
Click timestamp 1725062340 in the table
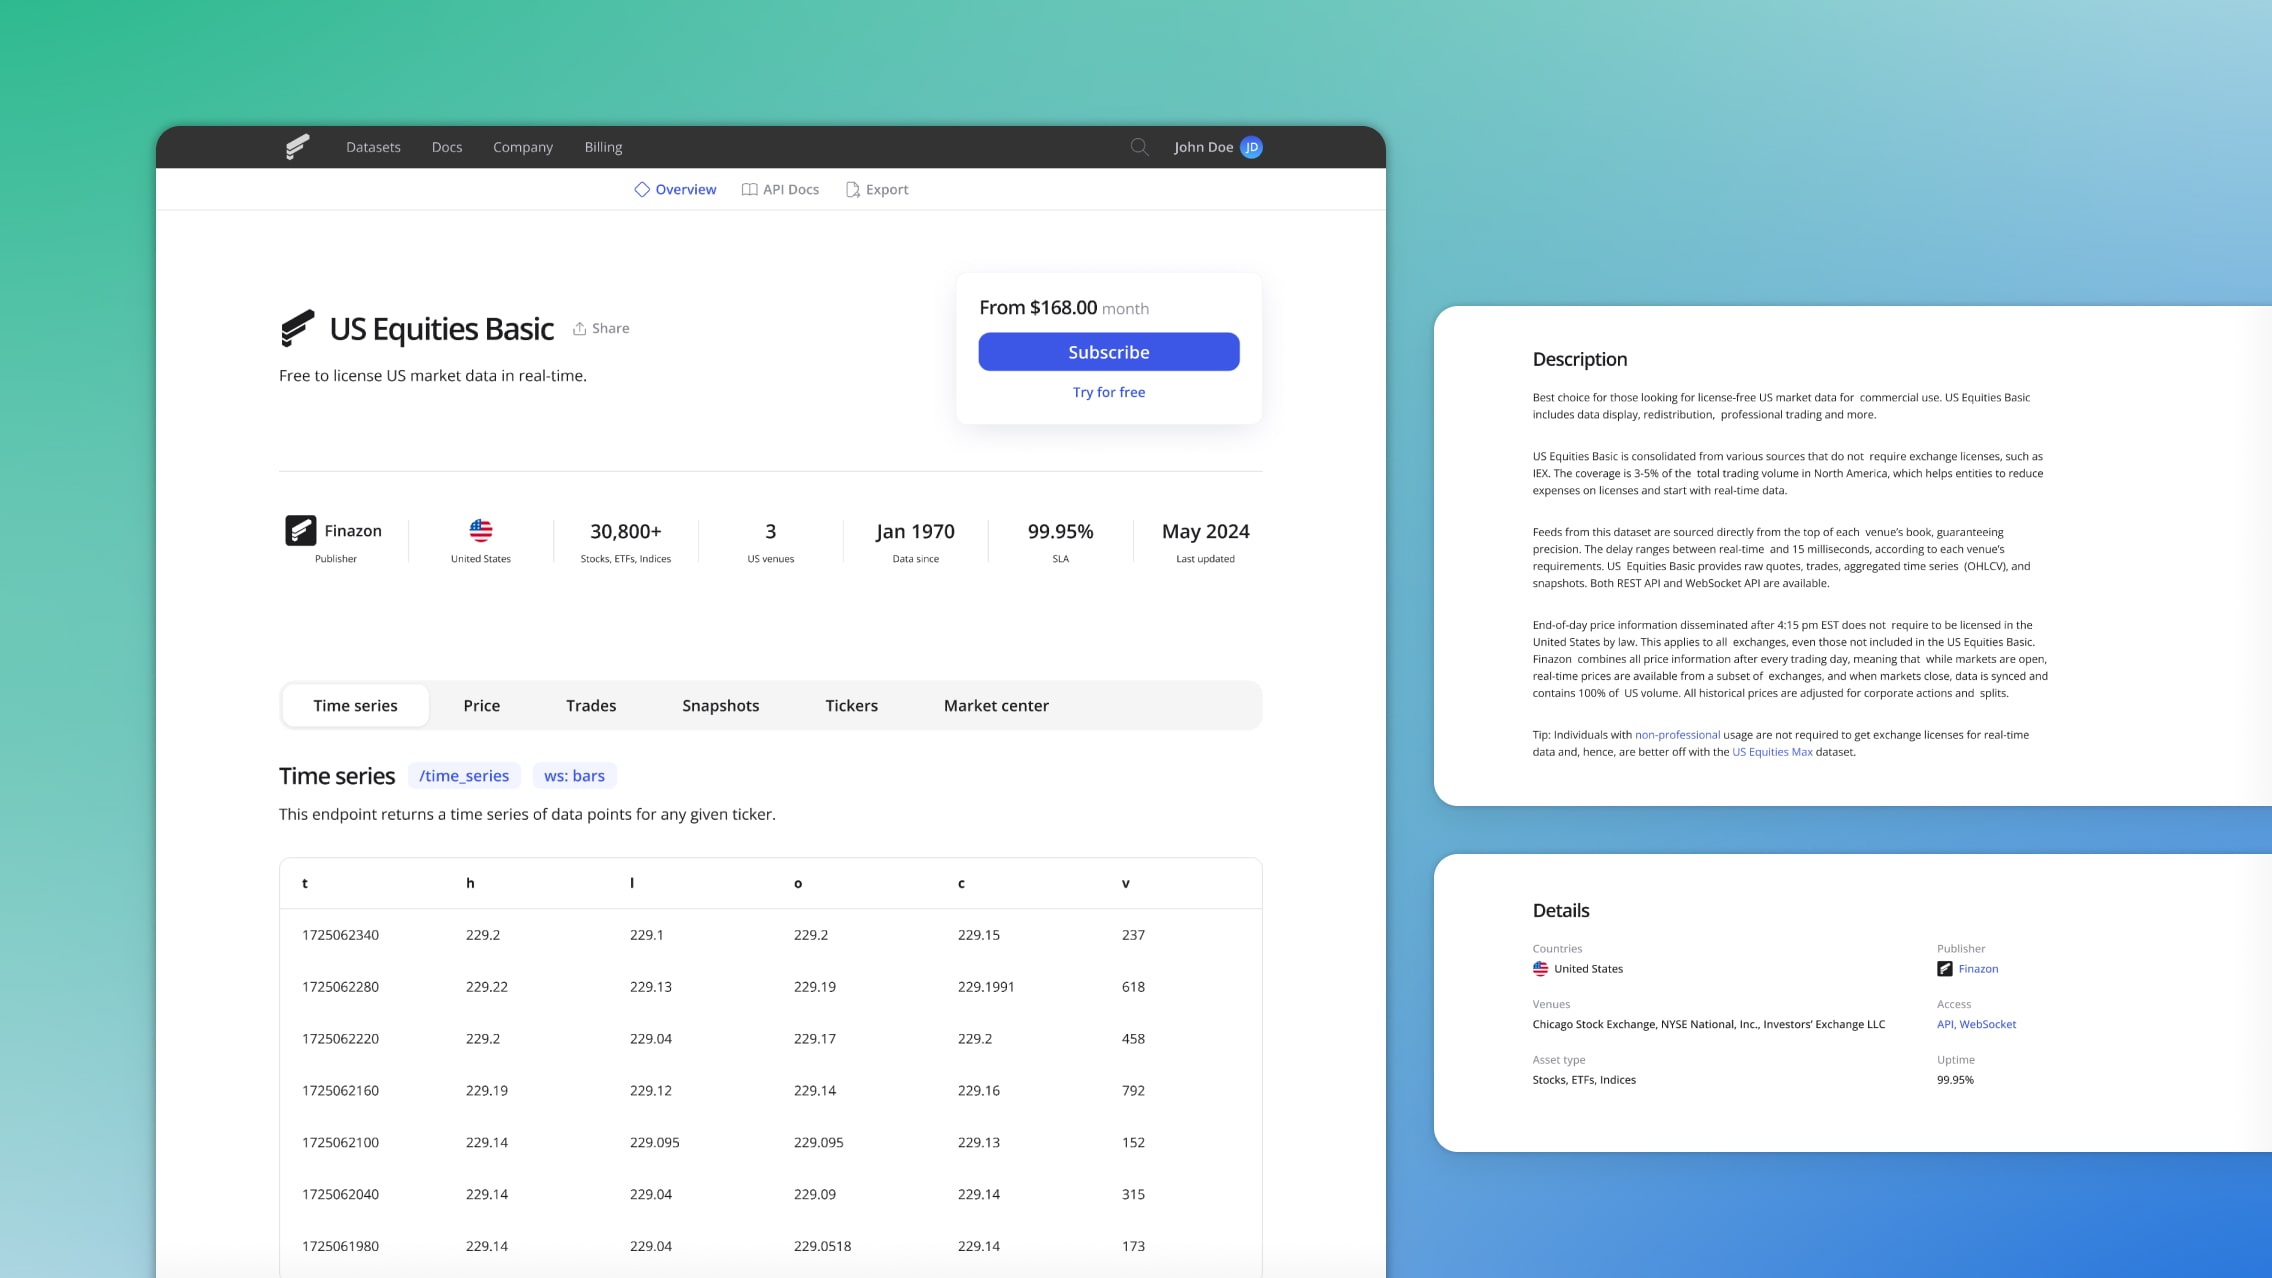click(x=340, y=935)
